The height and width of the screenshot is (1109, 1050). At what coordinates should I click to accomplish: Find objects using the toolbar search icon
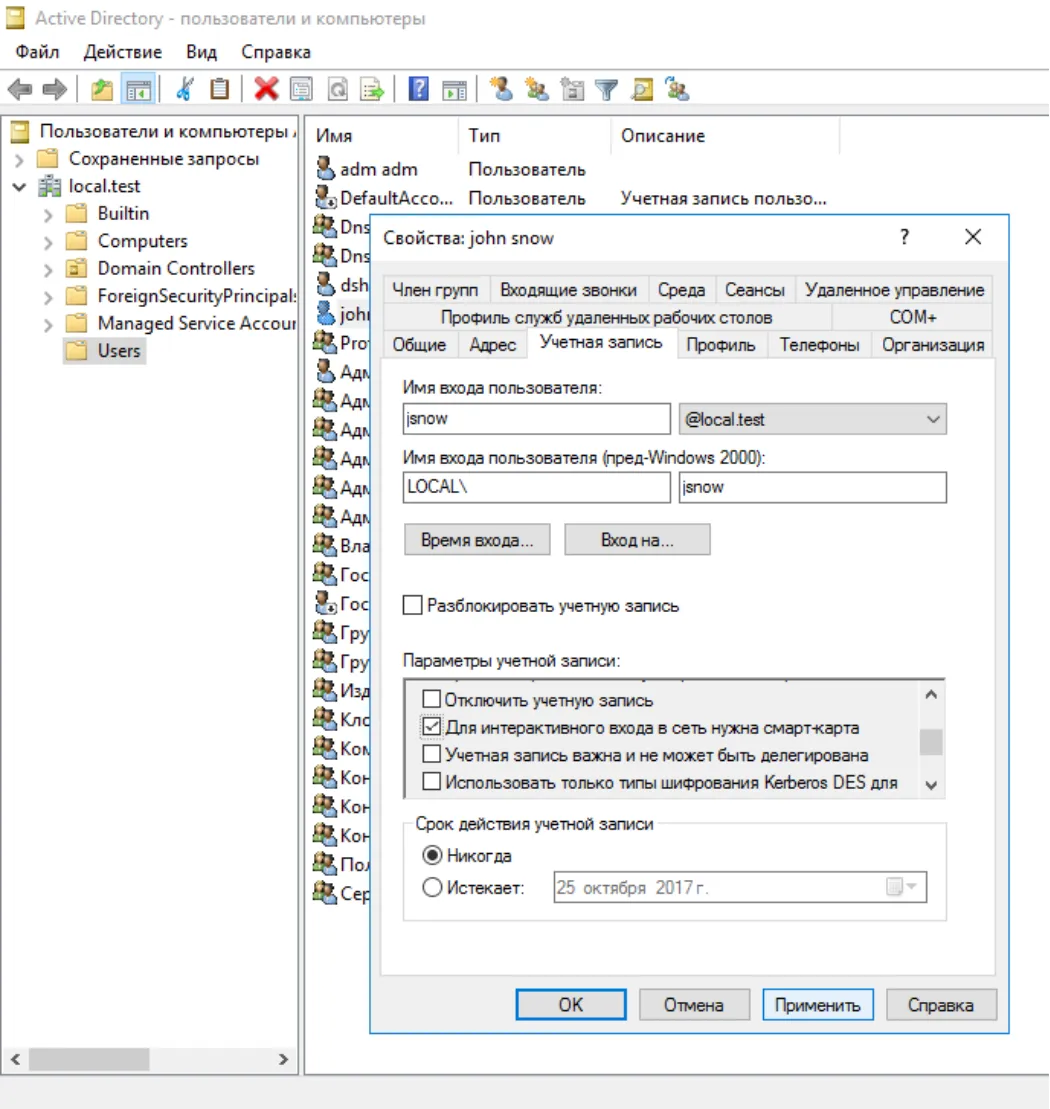(642, 90)
